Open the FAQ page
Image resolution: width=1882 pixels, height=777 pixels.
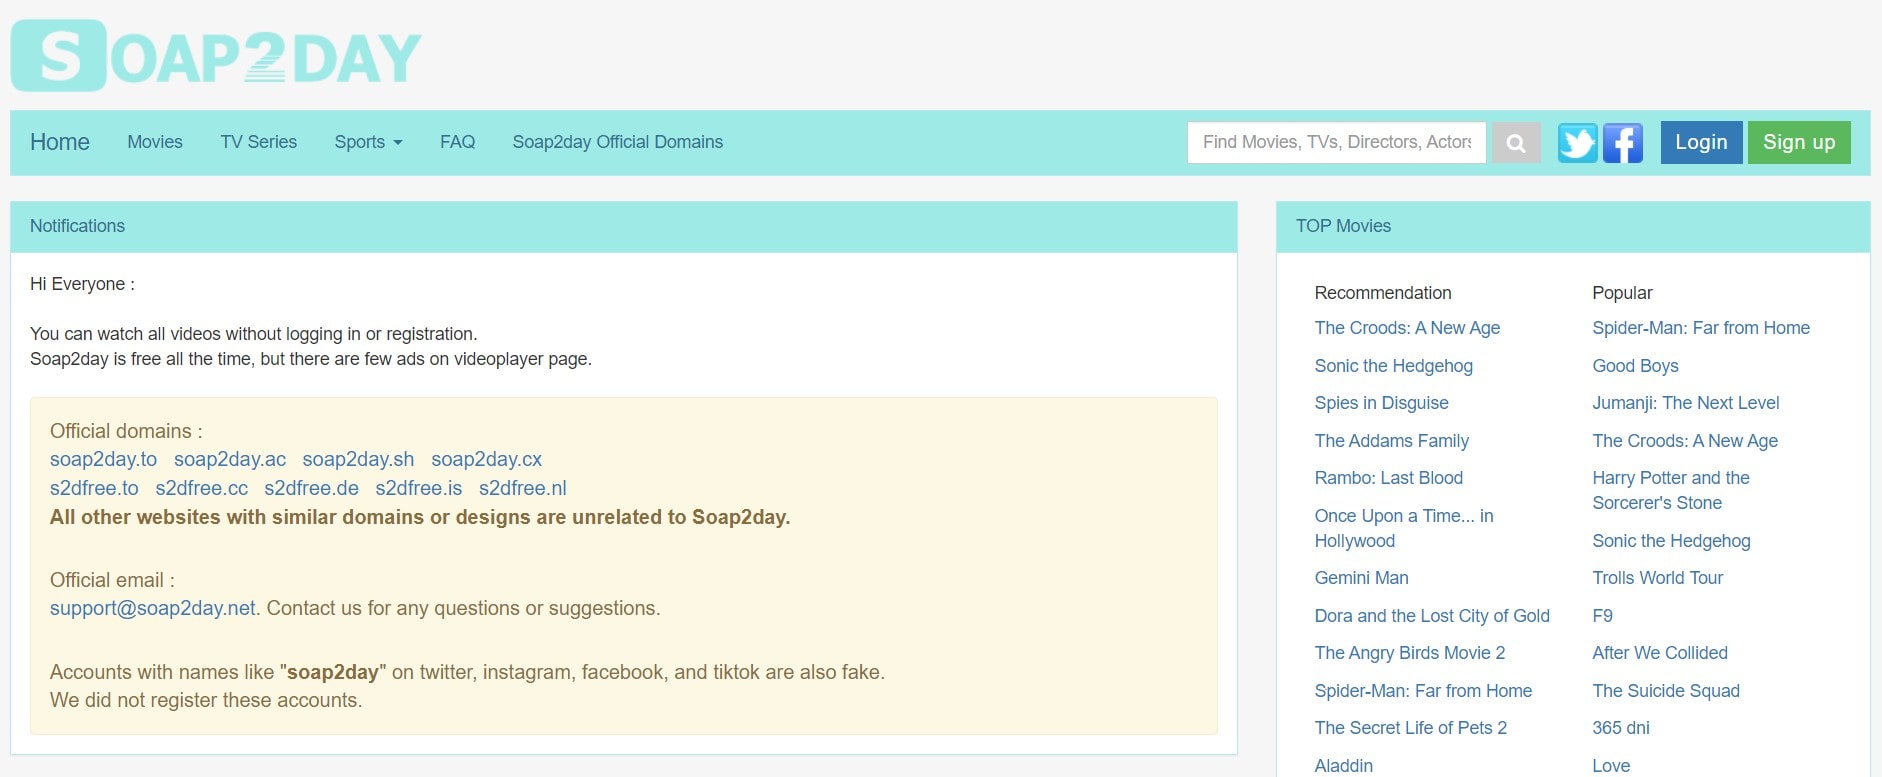[457, 142]
